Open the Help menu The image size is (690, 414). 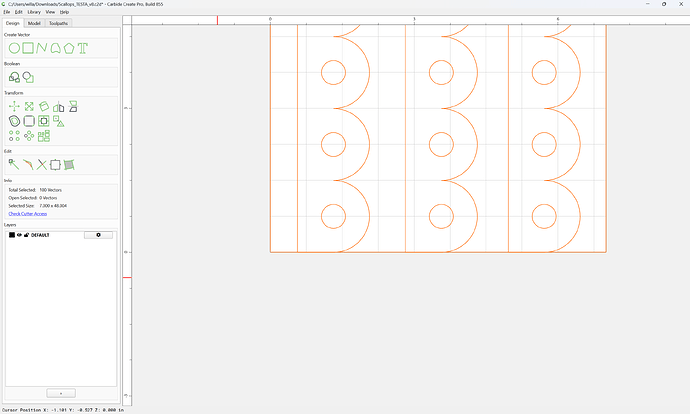coord(64,12)
